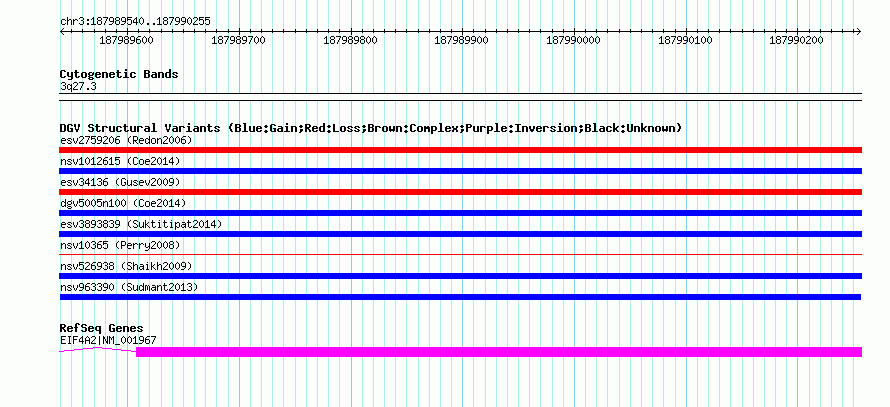Open the nsv10365 (Perry2008) label
890x407 pixels.
(120, 245)
